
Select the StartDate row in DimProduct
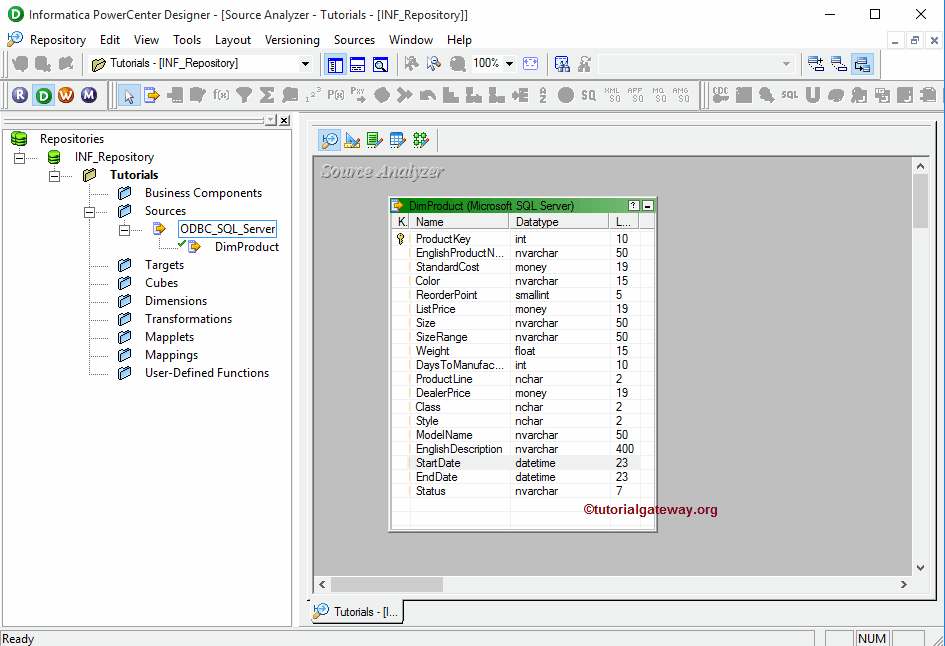(437, 463)
